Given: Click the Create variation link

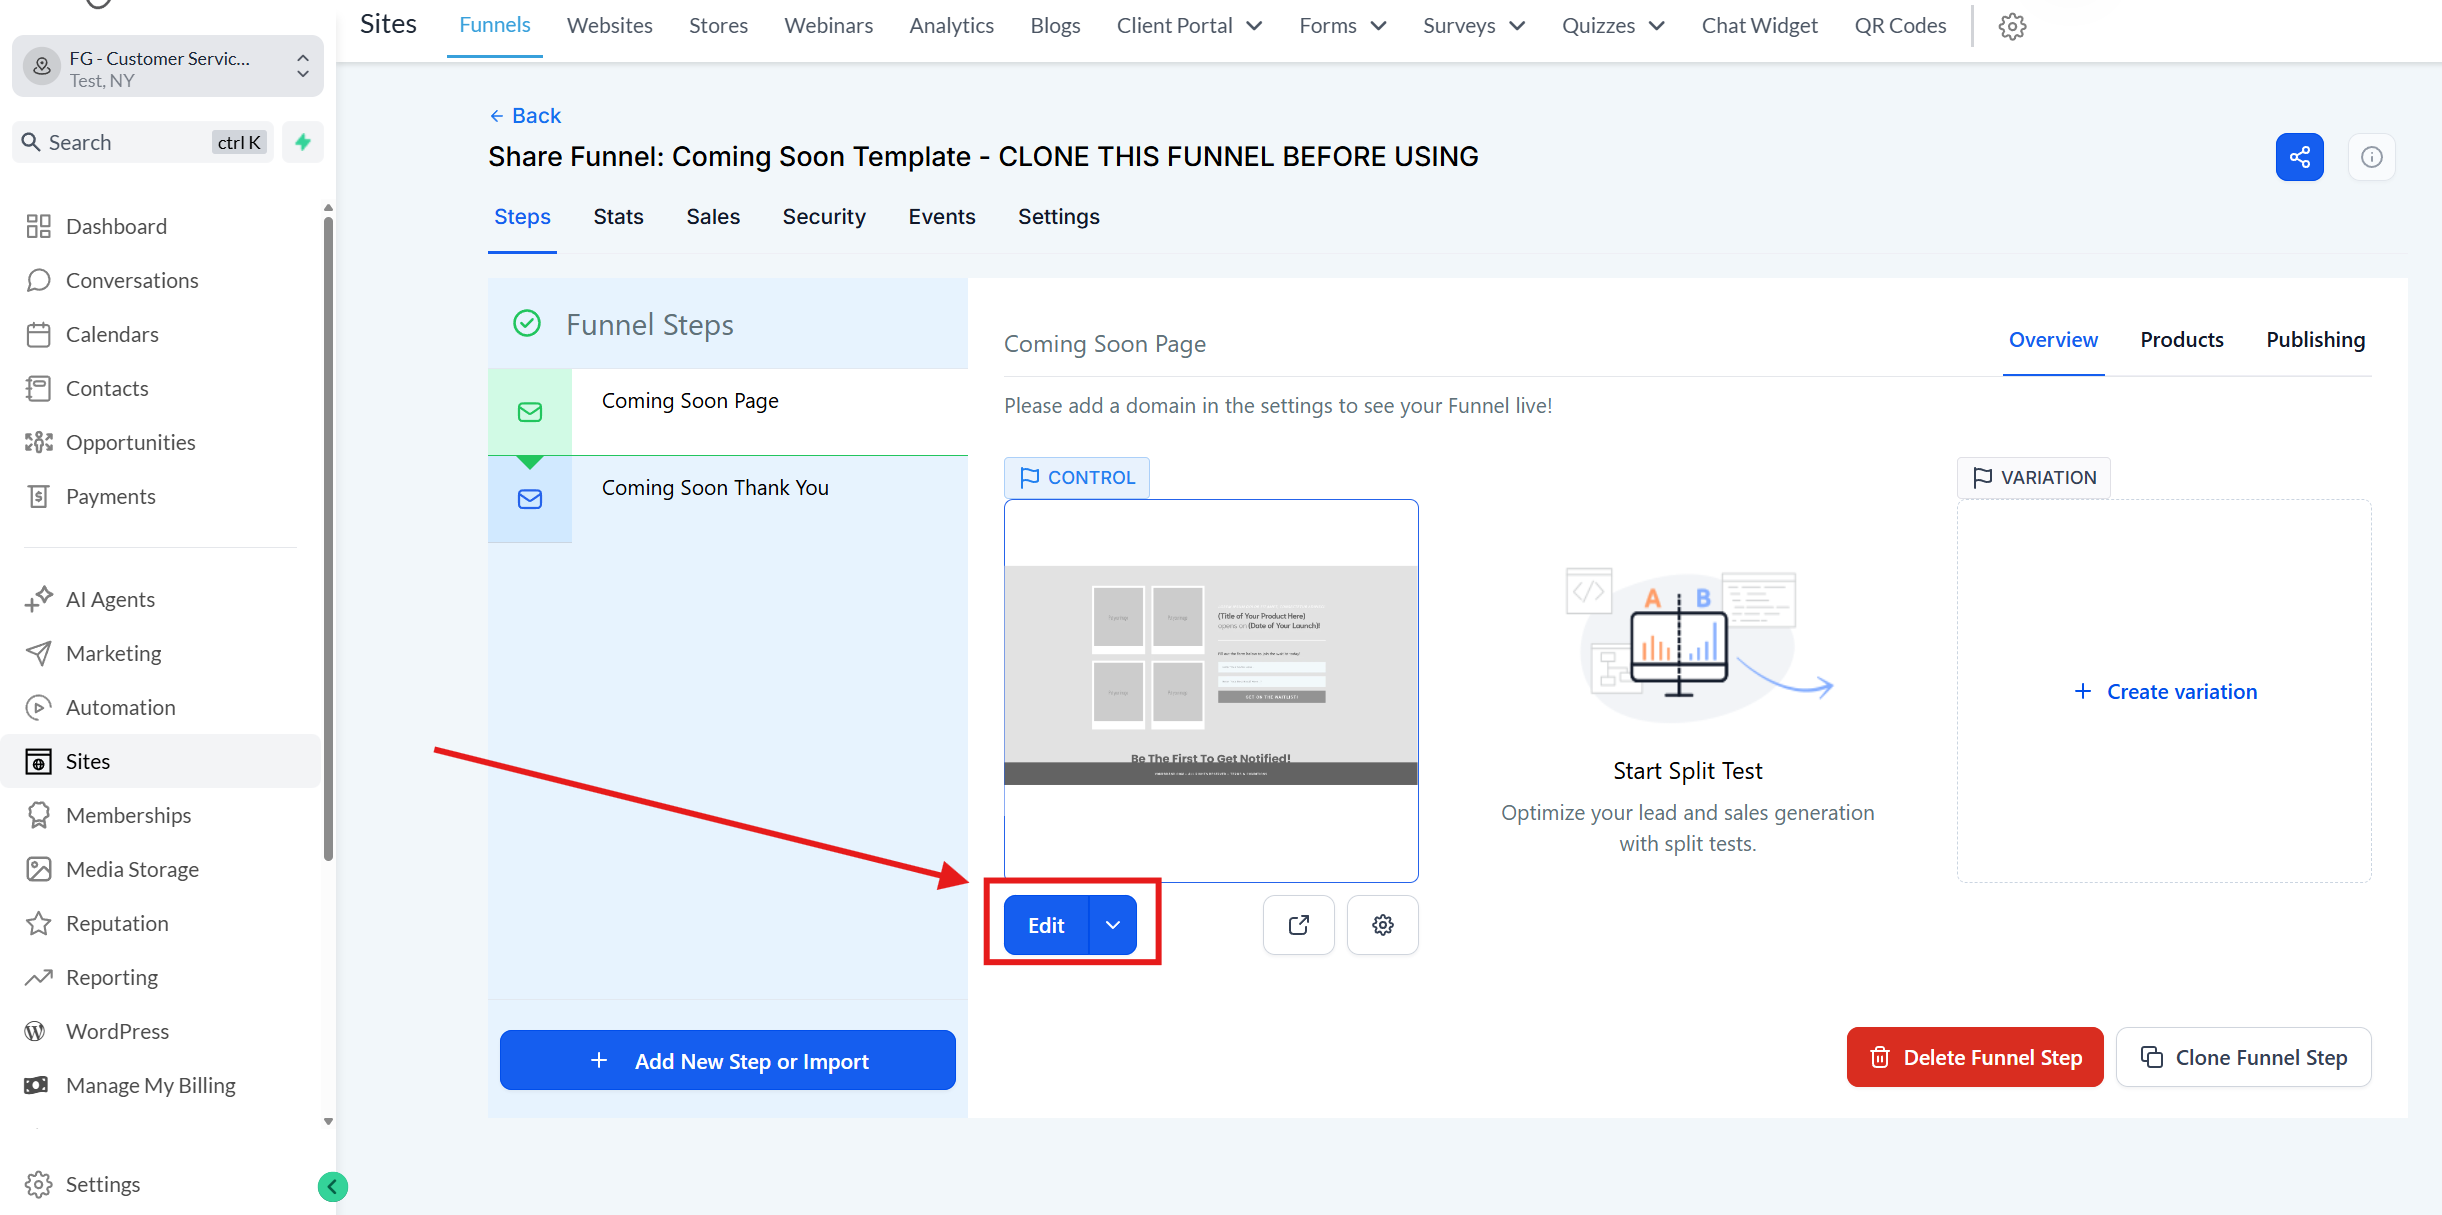Looking at the screenshot, I should click(x=2165, y=692).
